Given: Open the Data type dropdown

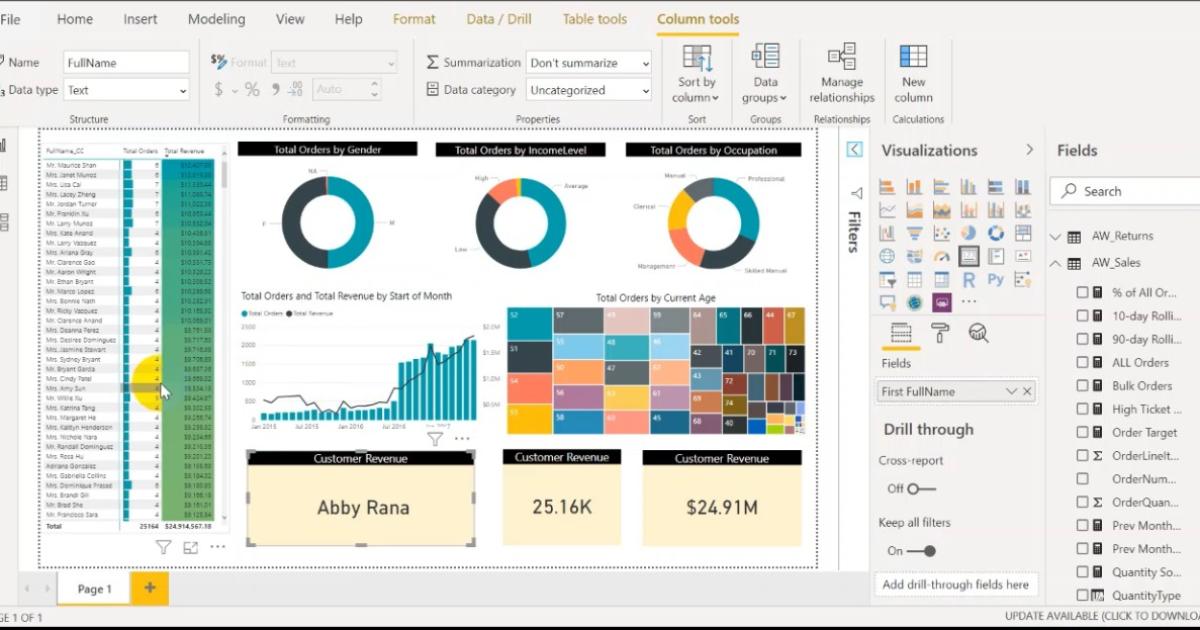Looking at the screenshot, I should (x=126, y=90).
